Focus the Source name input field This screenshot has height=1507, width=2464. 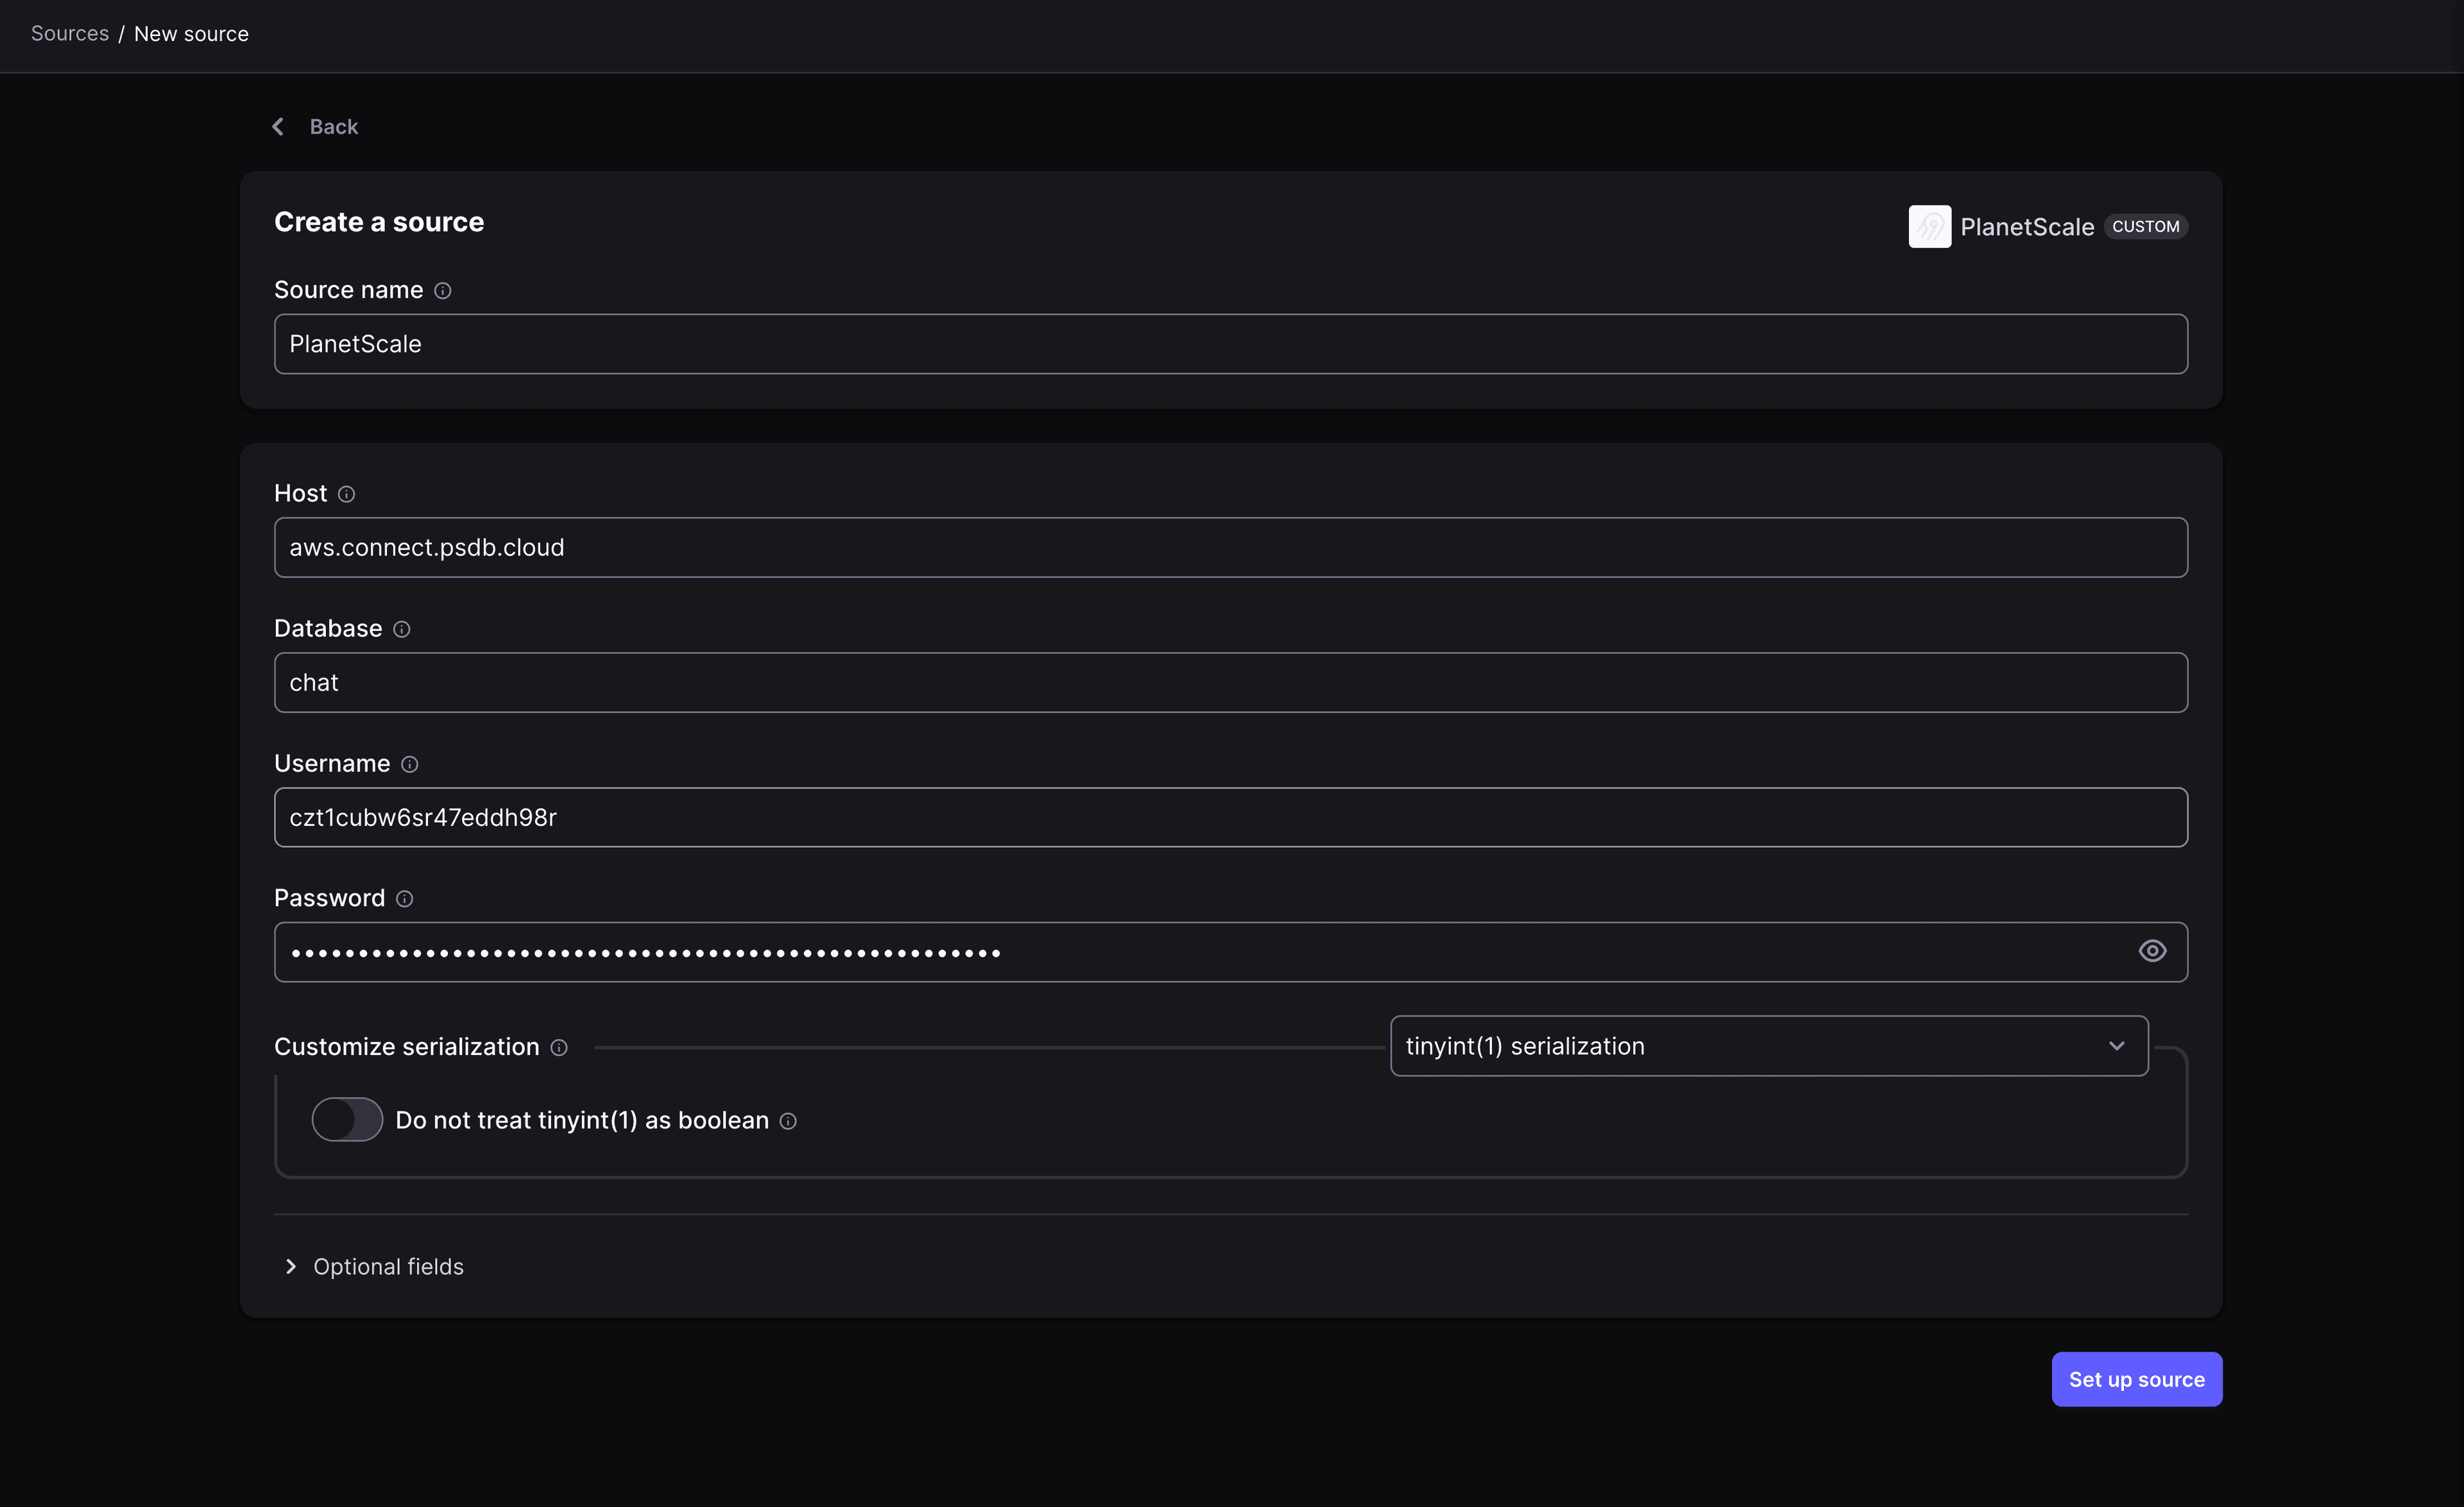(x=1230, y=344)
